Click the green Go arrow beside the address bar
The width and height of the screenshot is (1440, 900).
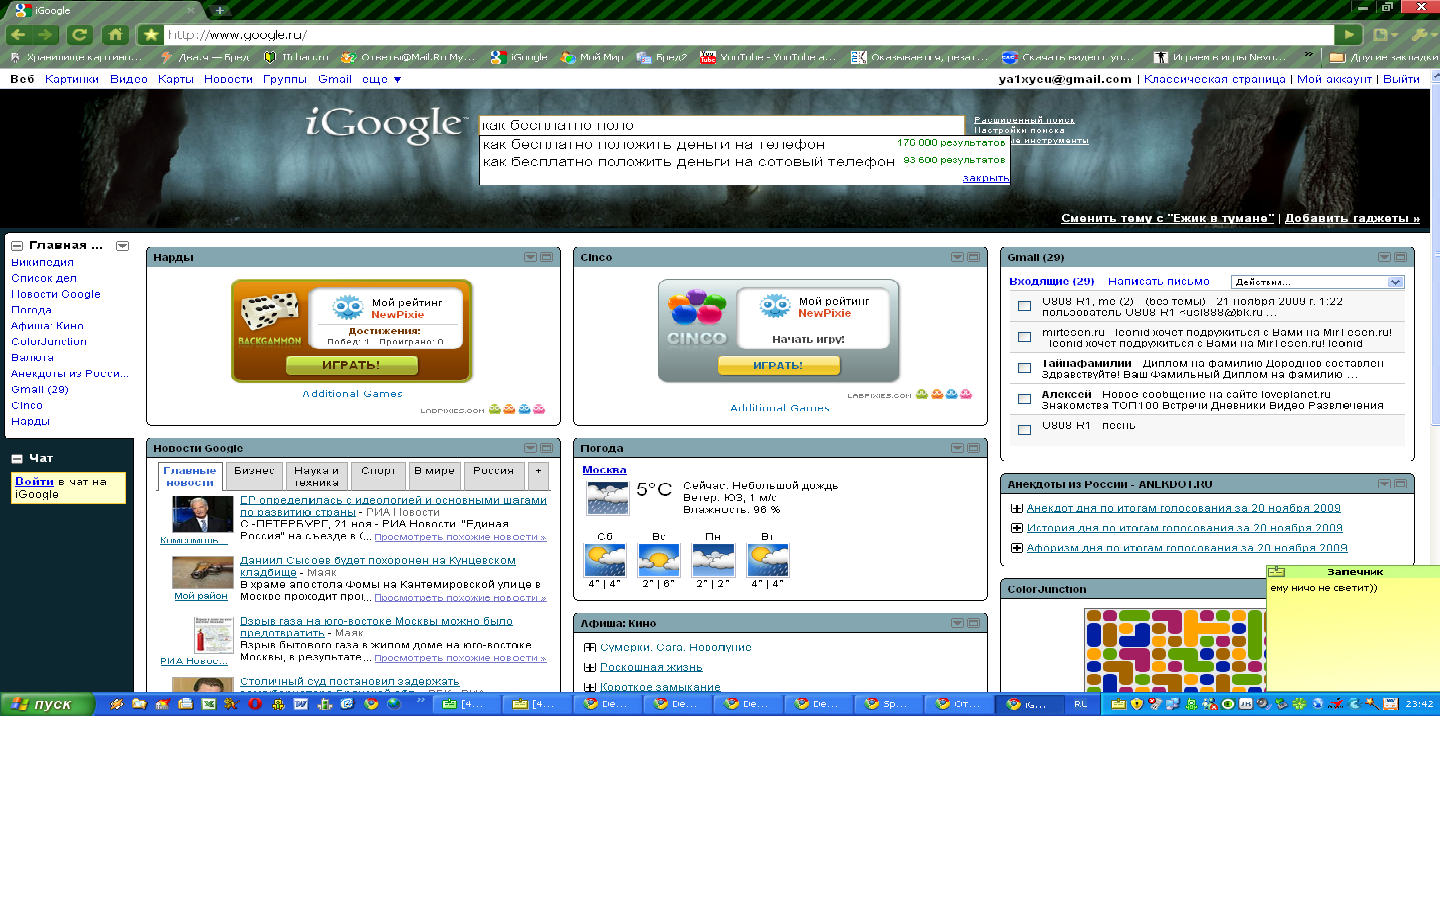[x=1349, y=34]
